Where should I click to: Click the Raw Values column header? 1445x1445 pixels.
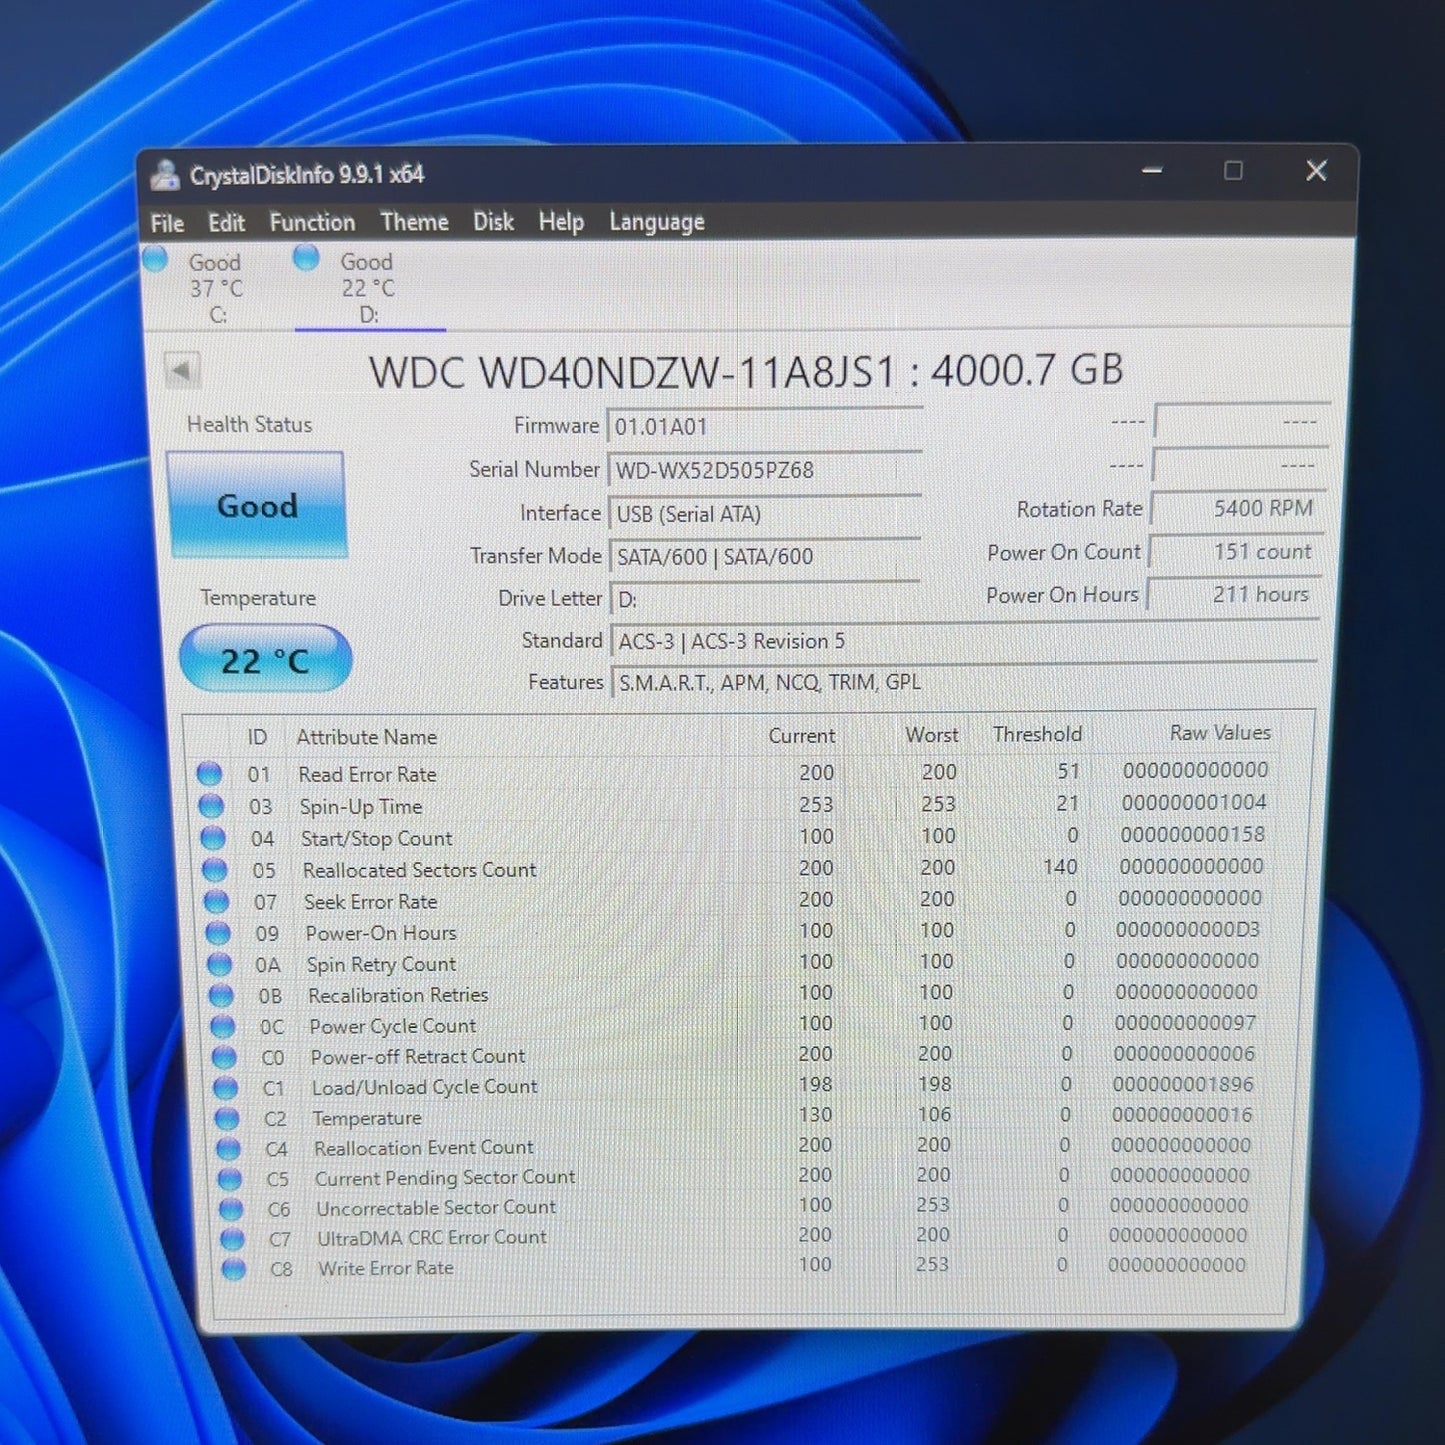click(1220, 733)
